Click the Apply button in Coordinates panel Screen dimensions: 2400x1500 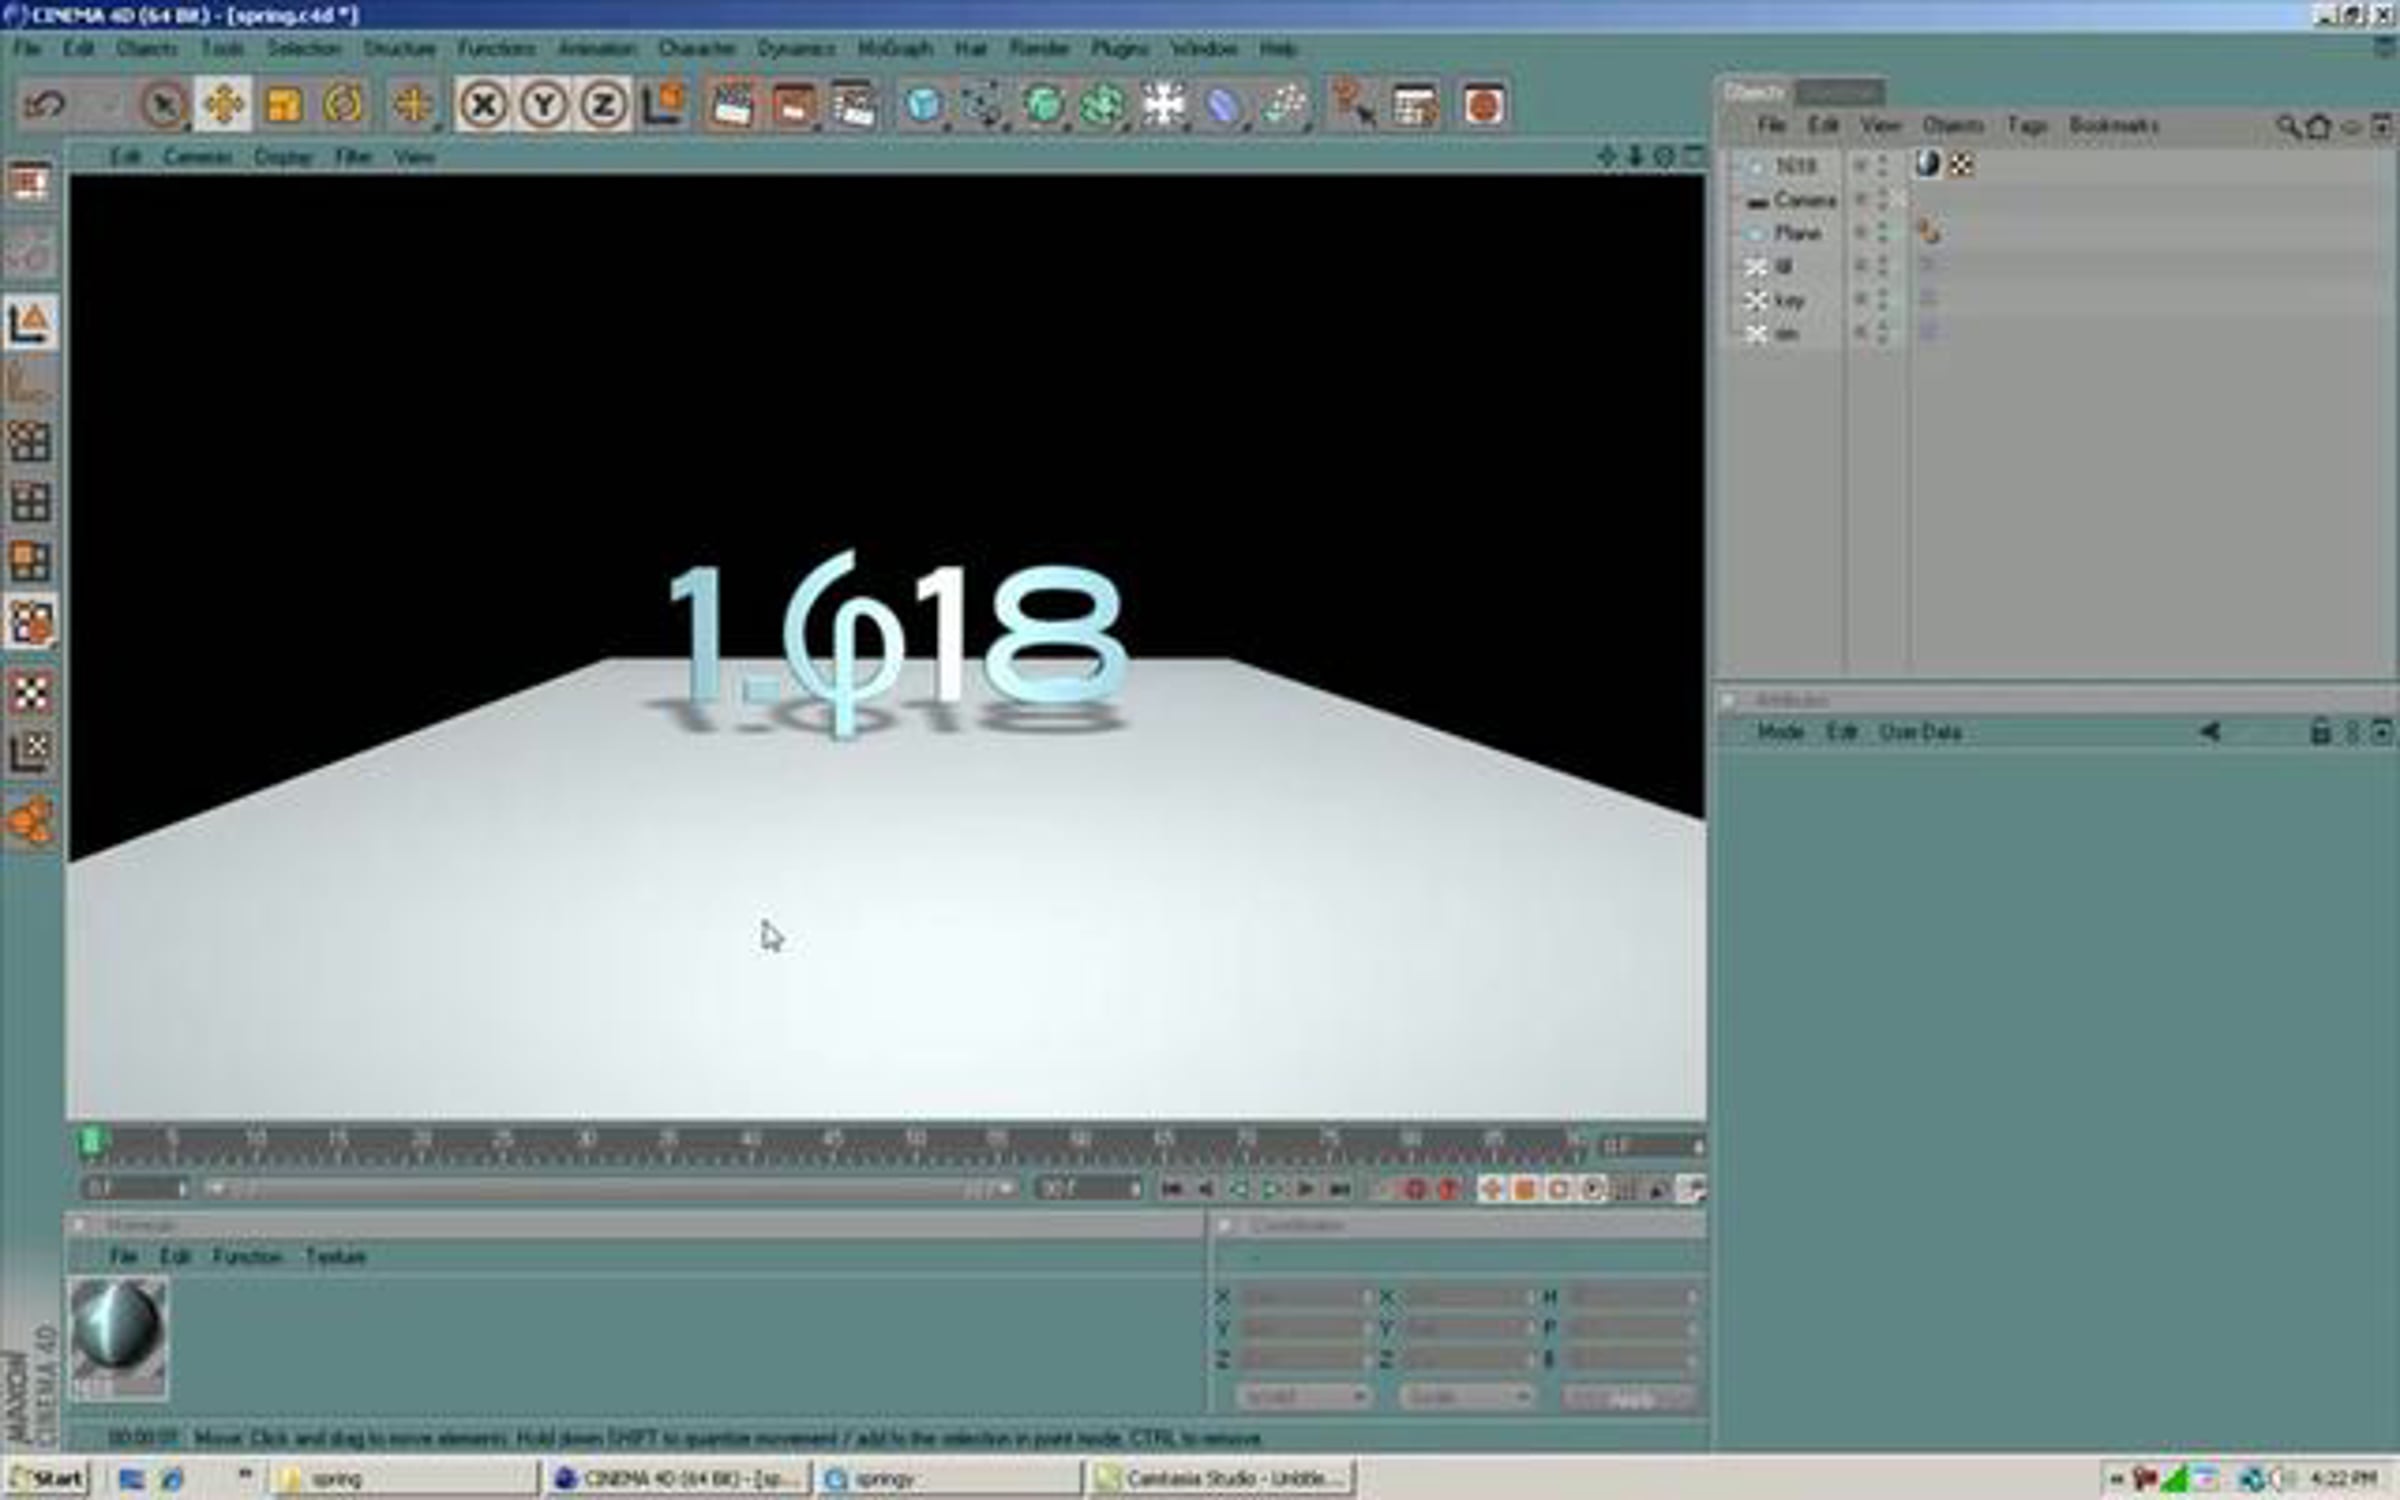click(1630, 1397)
